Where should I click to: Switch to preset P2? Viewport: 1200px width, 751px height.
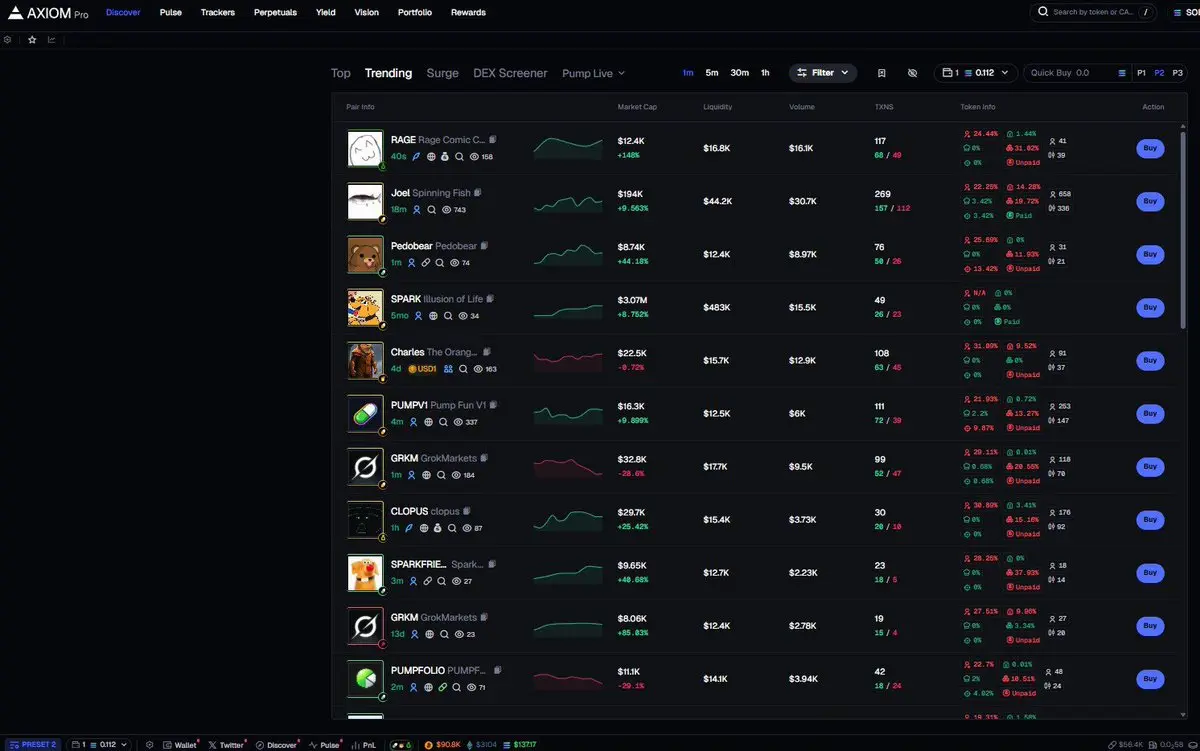[x=1159, y=73]
